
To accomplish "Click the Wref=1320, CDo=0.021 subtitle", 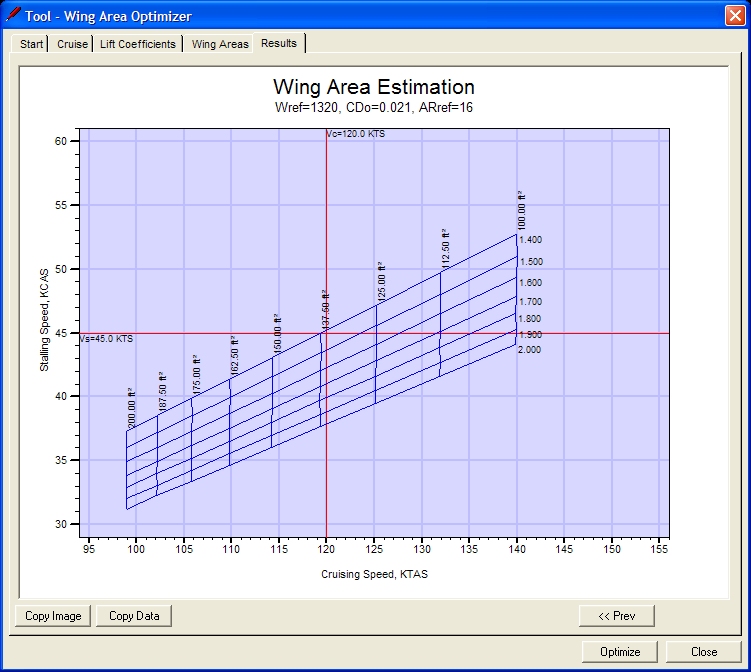I will pyautogui.click(x=374, y=107).
